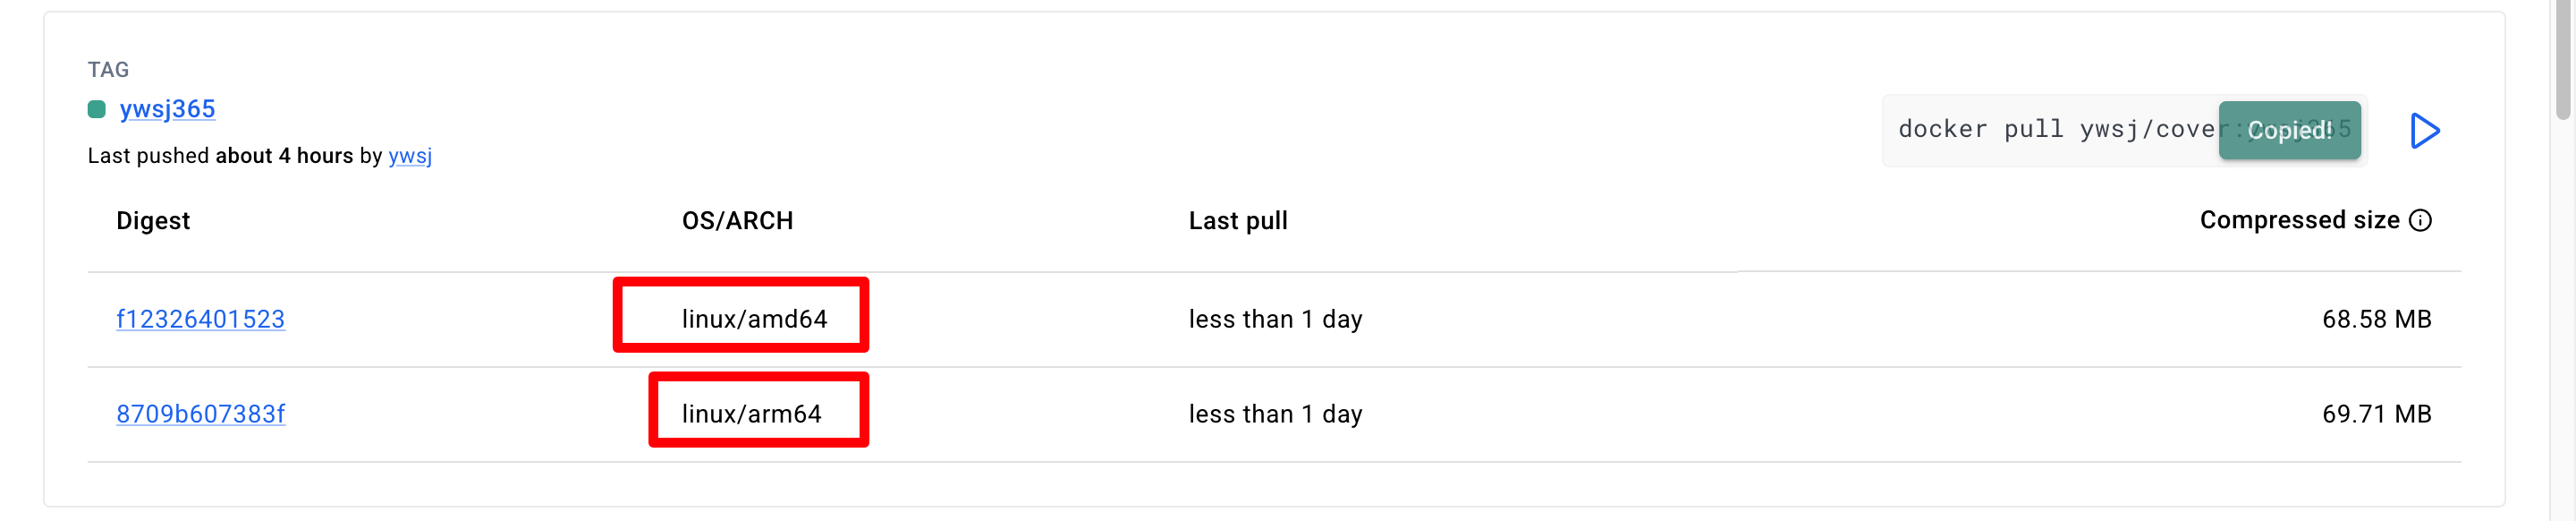Click the OS/ARCH column header

pos(737,221)
